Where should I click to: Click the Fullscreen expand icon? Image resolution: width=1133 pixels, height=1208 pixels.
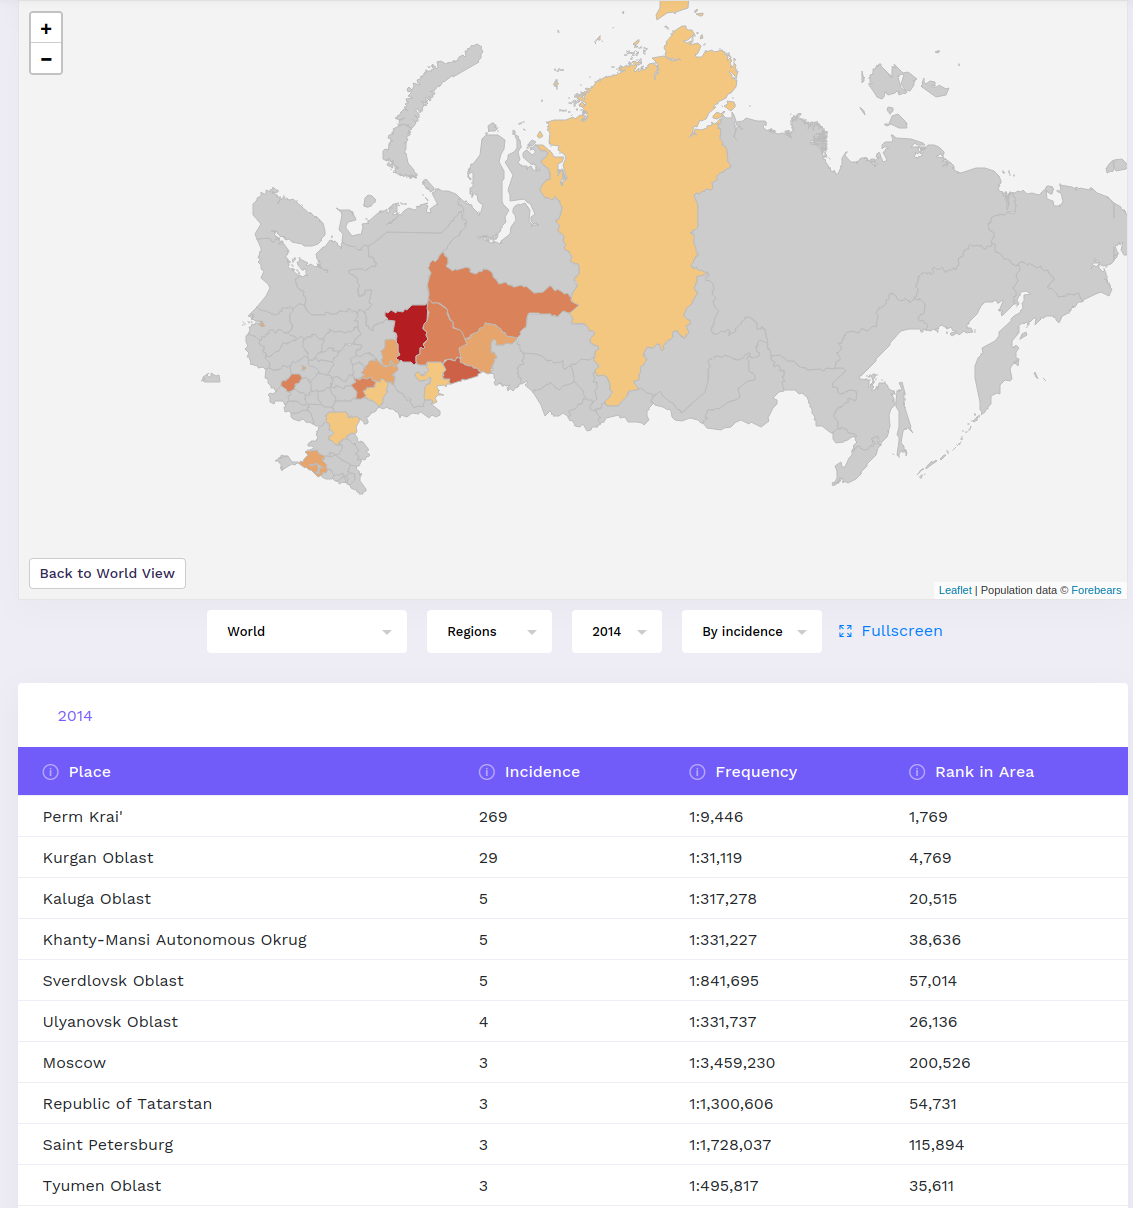(x=845, y=631)
